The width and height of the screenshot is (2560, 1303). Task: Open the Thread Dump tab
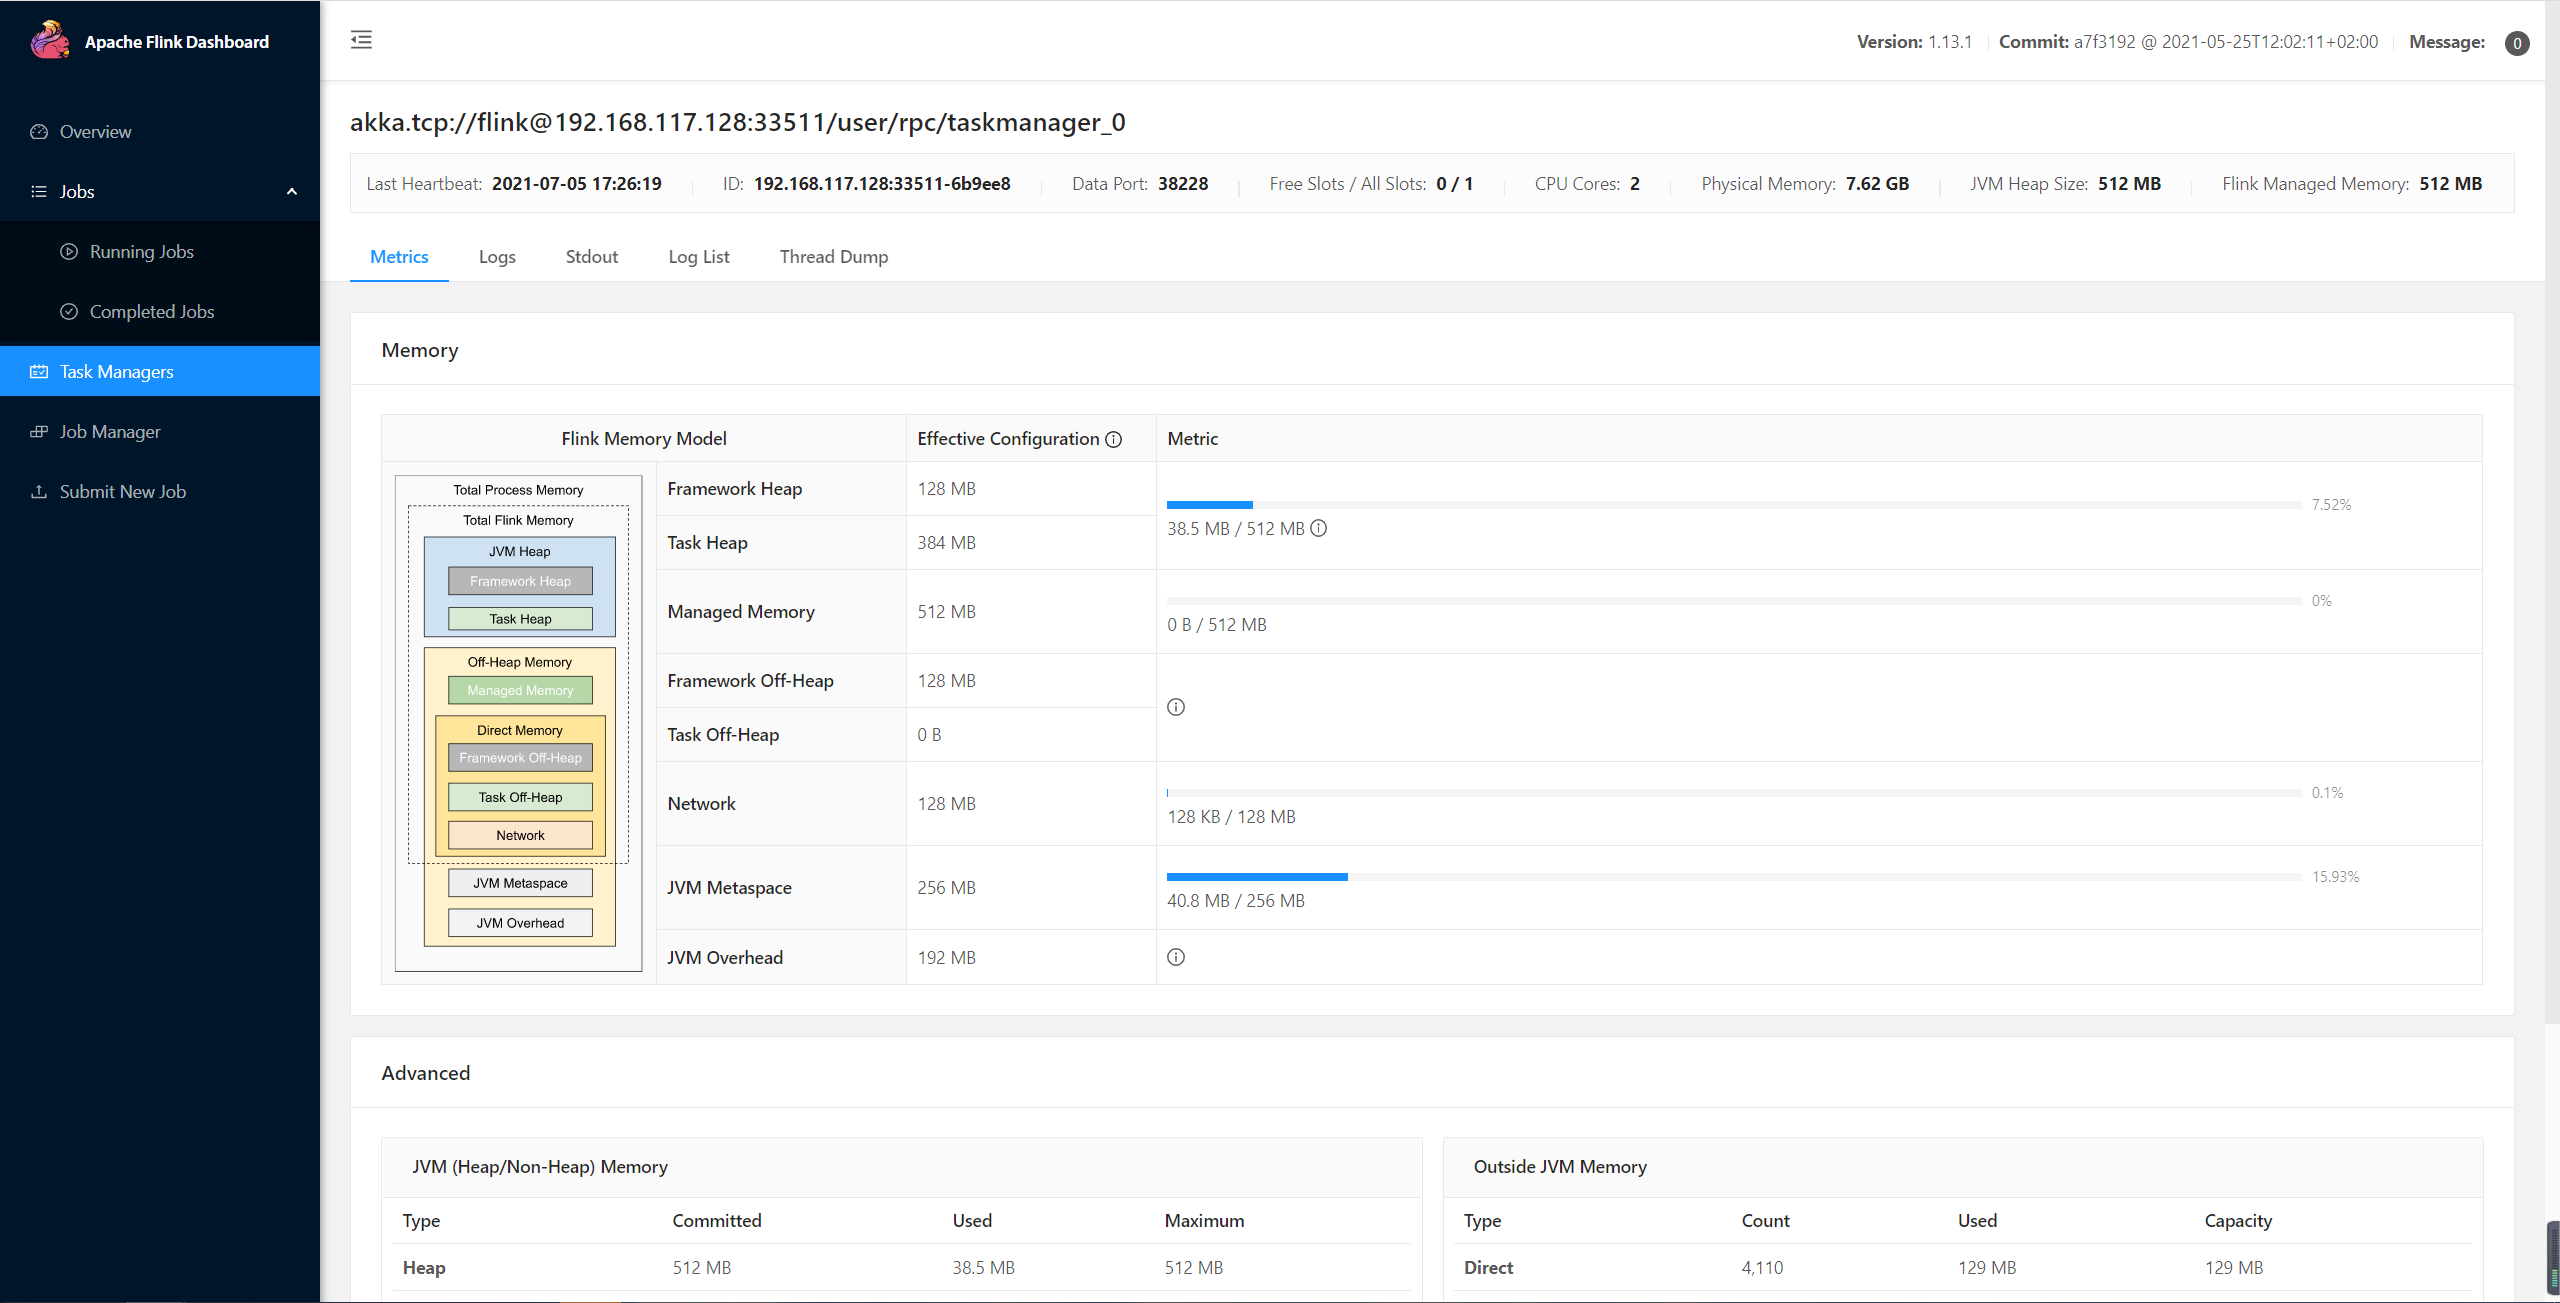[834, 257]
